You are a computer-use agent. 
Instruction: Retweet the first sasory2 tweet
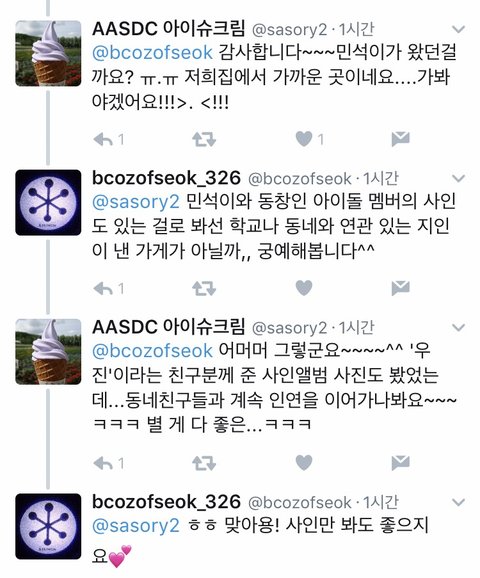click(204, 139)
